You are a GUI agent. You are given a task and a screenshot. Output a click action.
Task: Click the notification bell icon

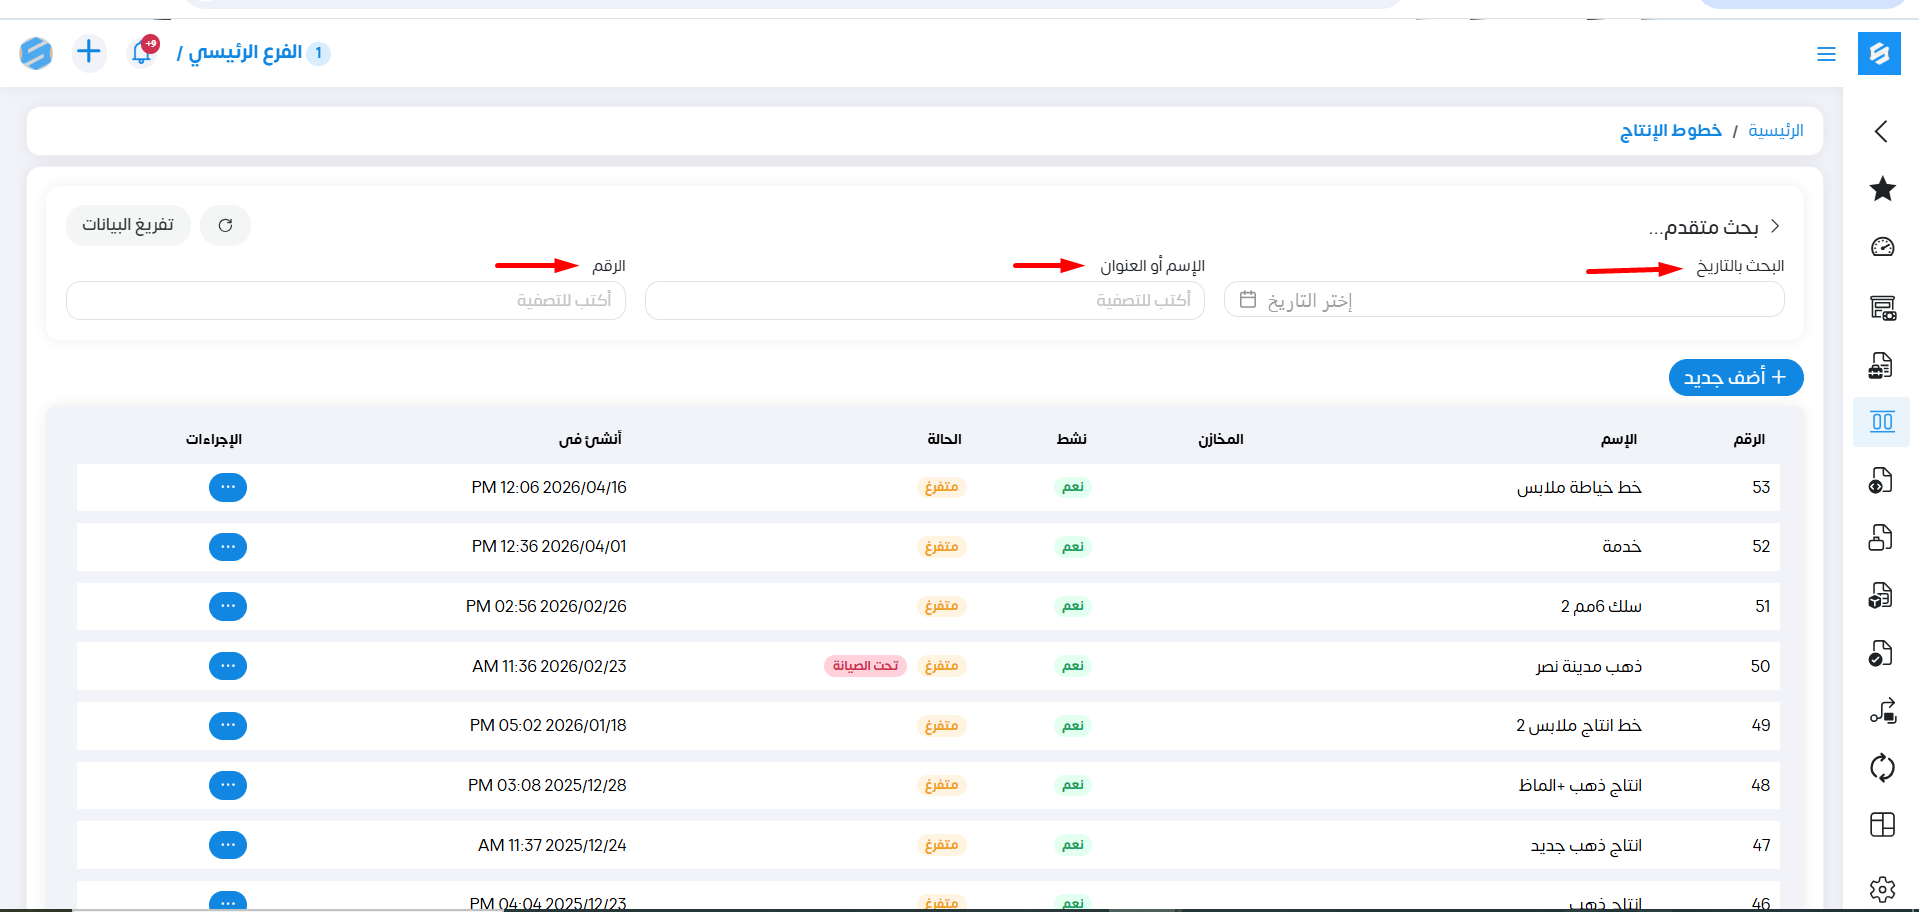(142, 52)
